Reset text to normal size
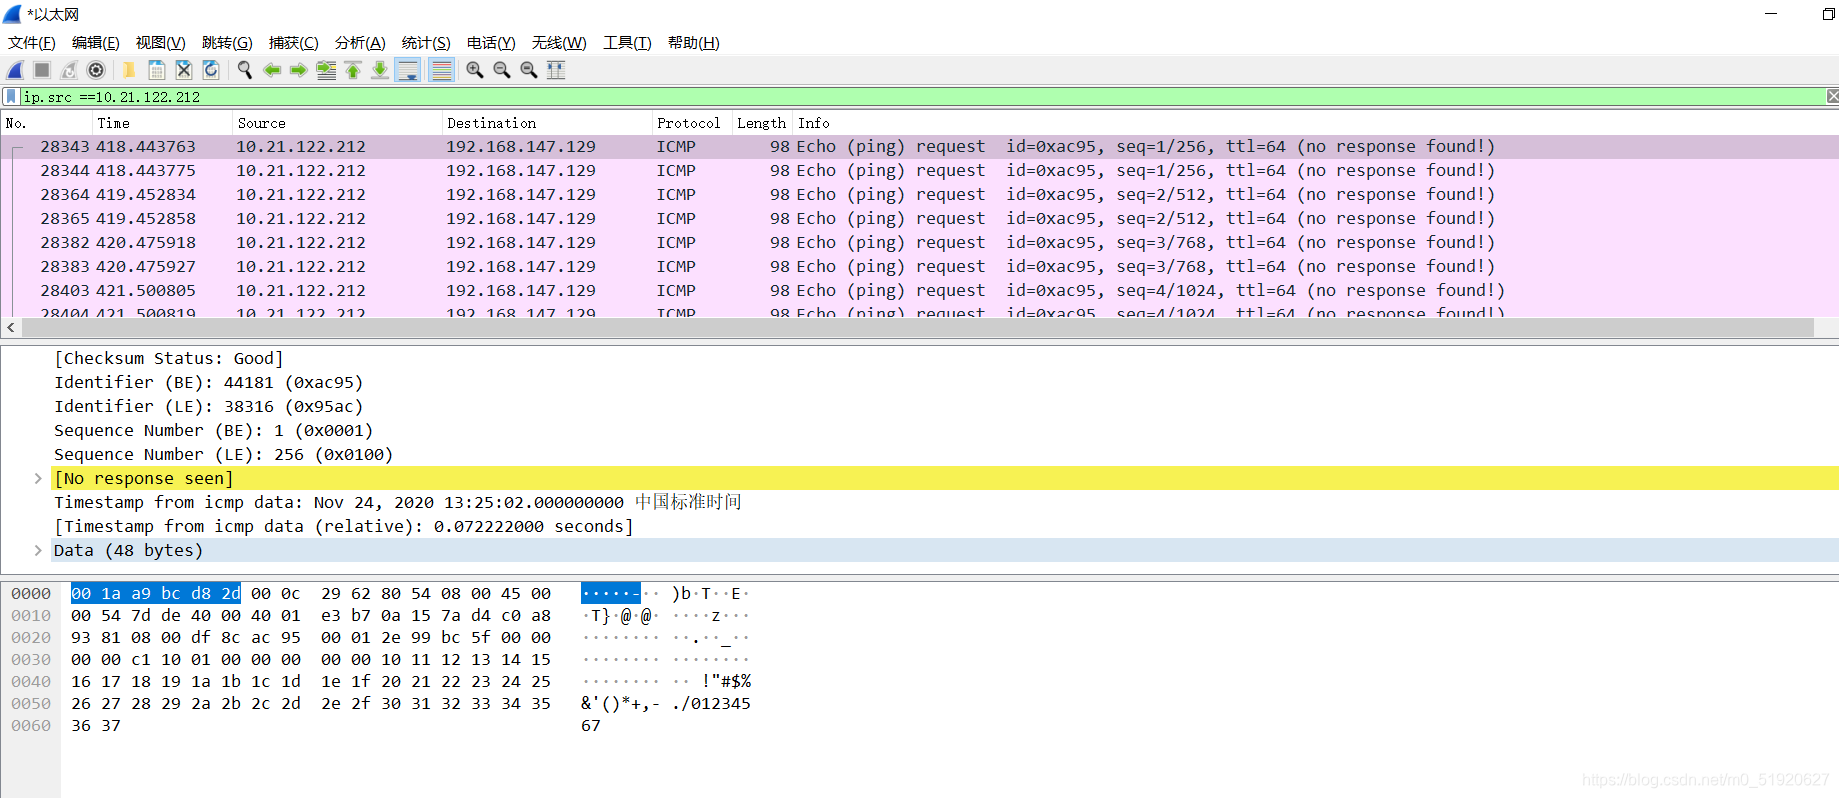 [529, 70]
